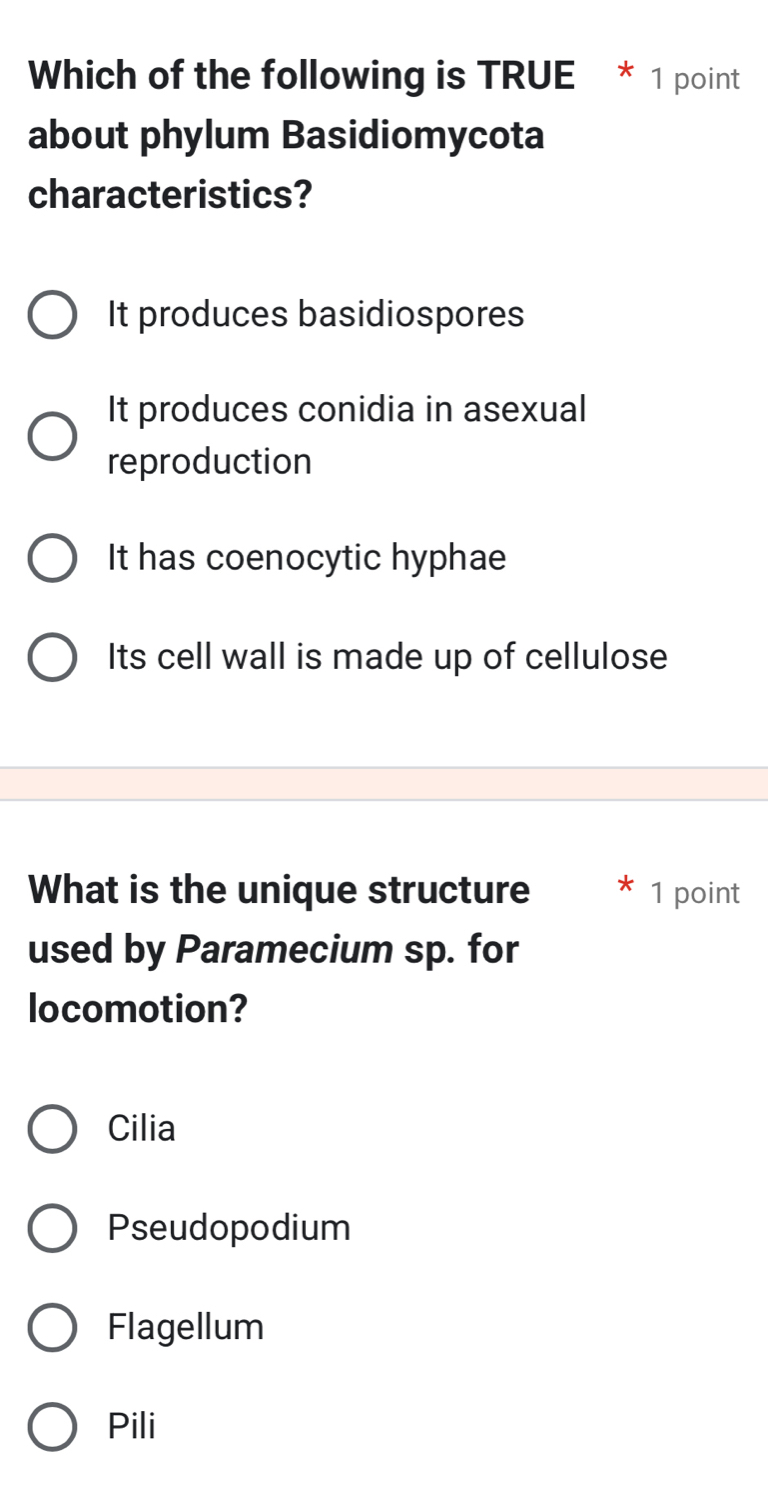Screen dimensions: 768x1501
Task: Click the divider band between the questions
Action: [x=384, y=784]
